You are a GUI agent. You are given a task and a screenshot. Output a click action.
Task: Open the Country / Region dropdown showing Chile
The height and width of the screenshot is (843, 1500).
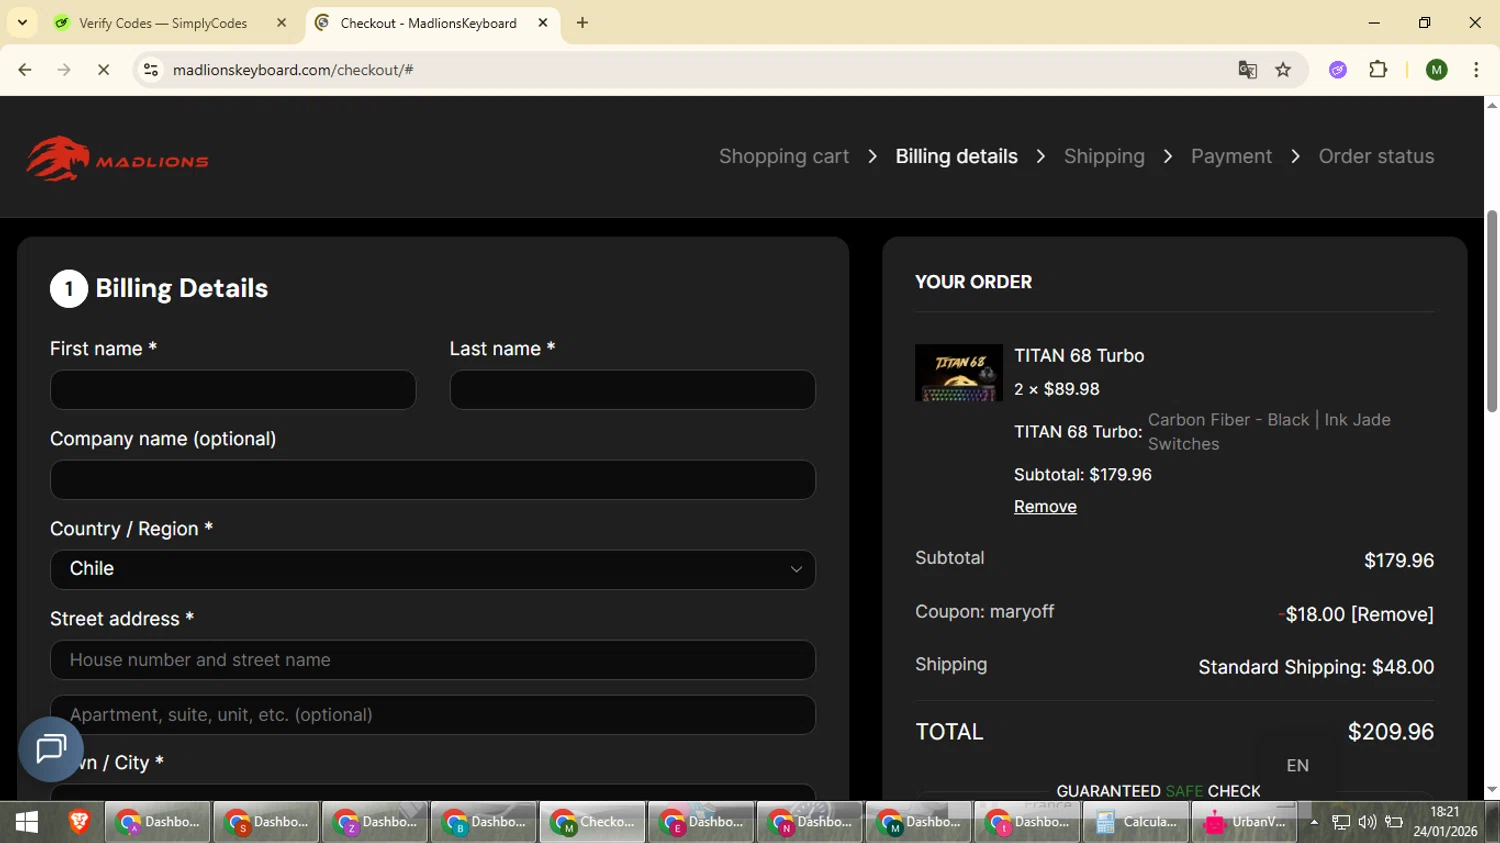coord(433,569)
